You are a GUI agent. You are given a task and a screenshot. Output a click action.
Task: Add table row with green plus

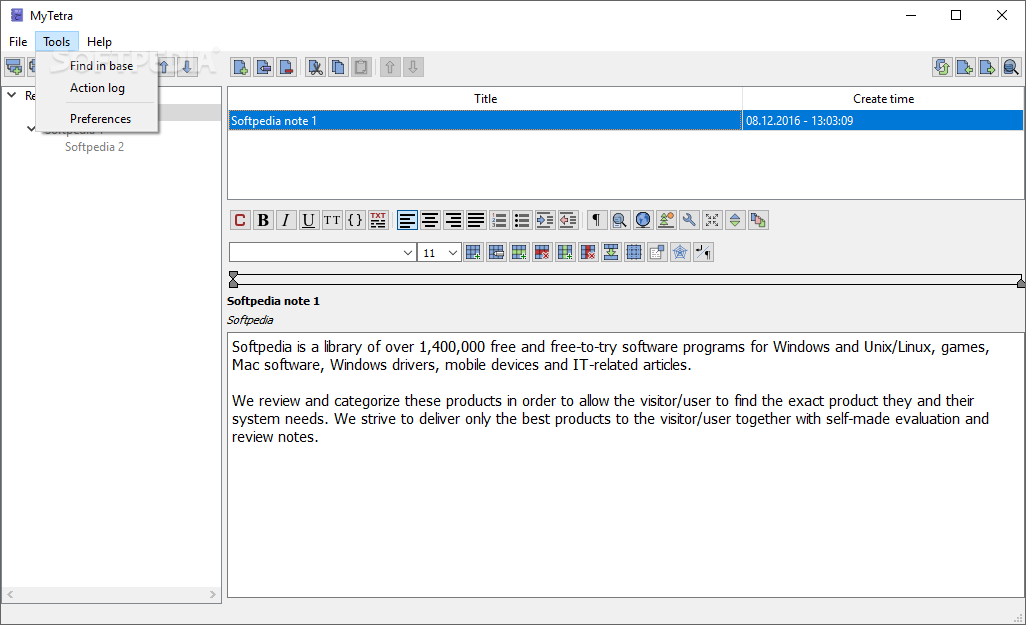(x=519, y=252)
